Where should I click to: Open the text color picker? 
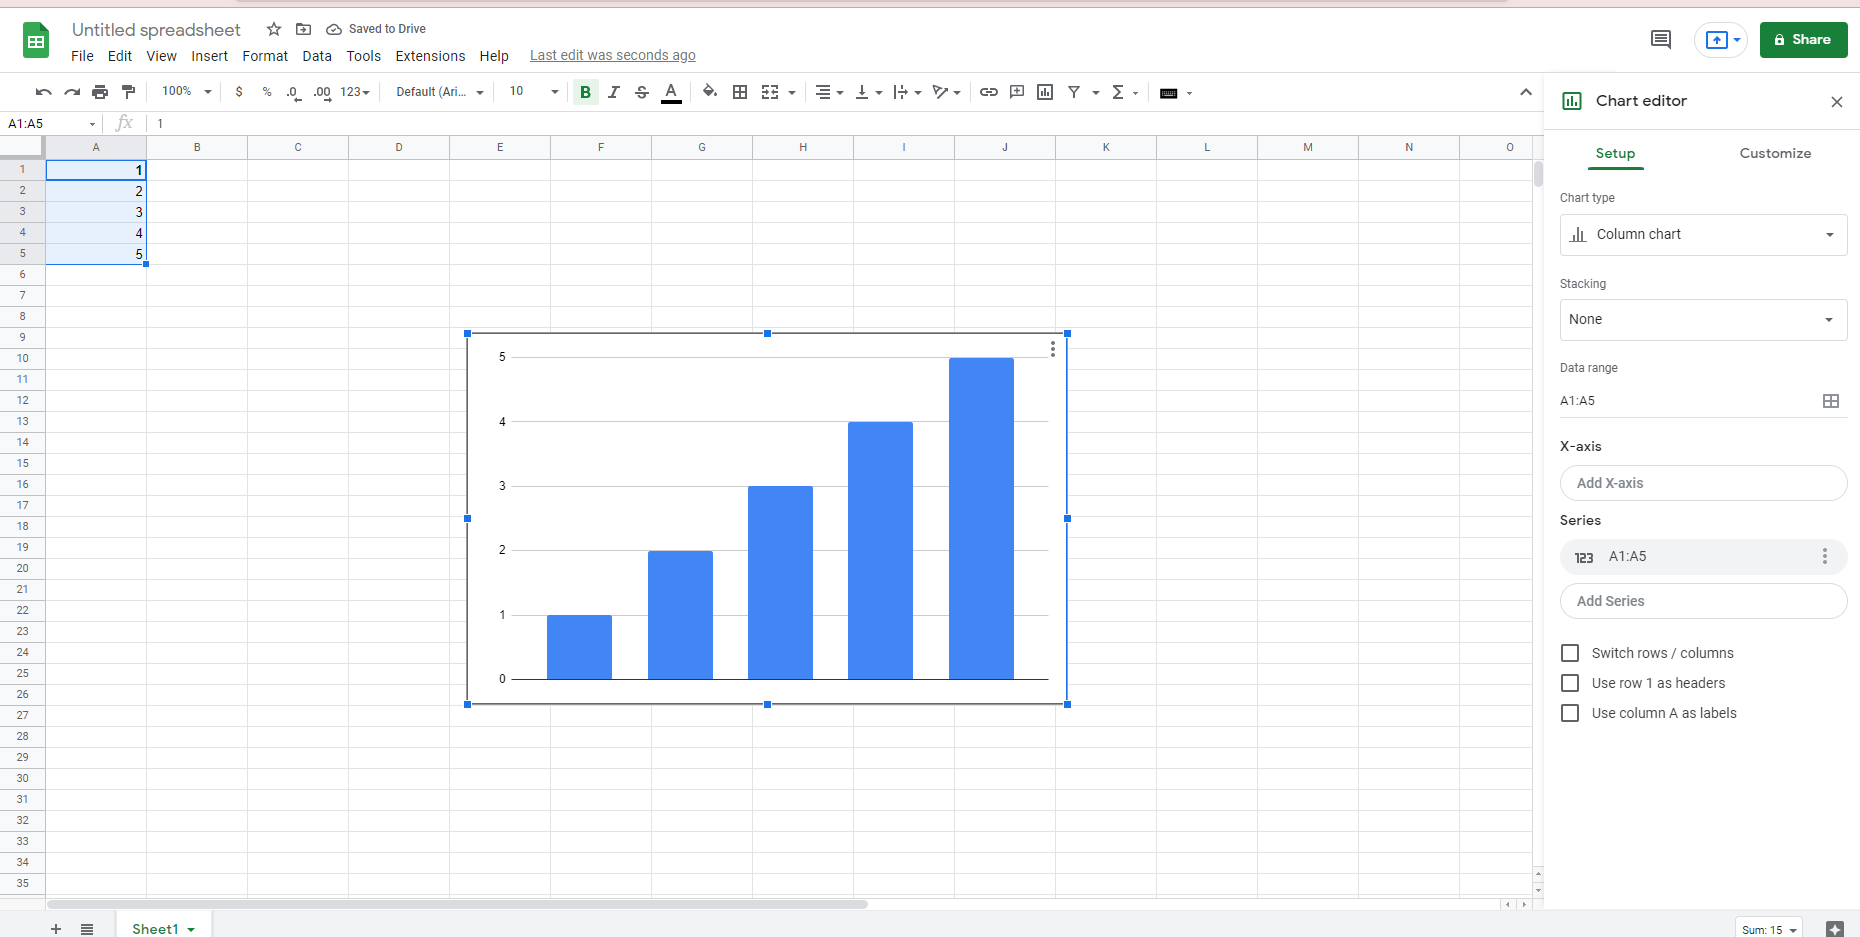tap(671, 92)
